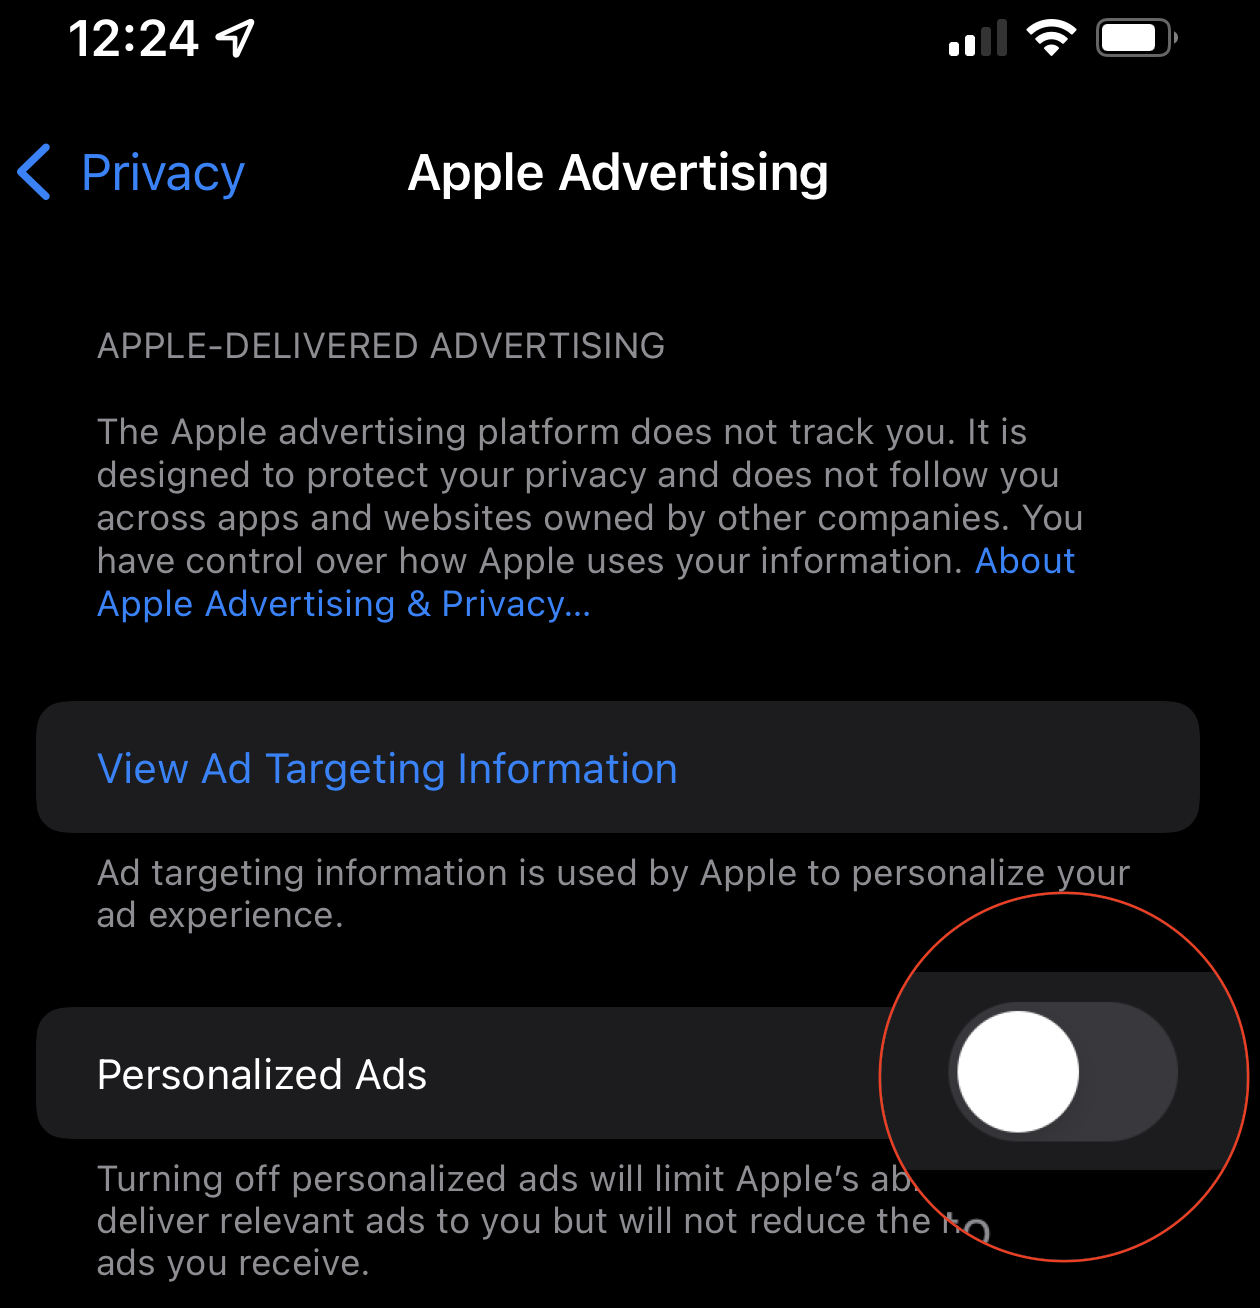Tap the 'Apple Advertising & Privacy…' link line

[x=344, y=604]
